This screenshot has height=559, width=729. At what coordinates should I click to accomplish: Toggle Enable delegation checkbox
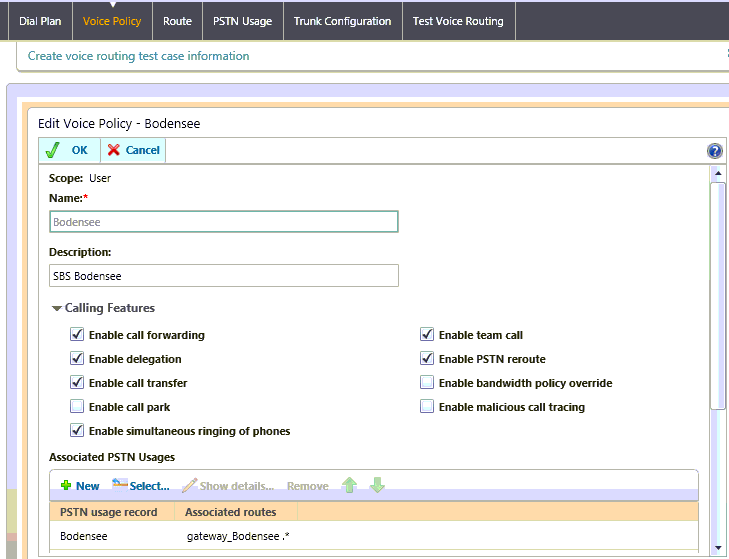77,359
